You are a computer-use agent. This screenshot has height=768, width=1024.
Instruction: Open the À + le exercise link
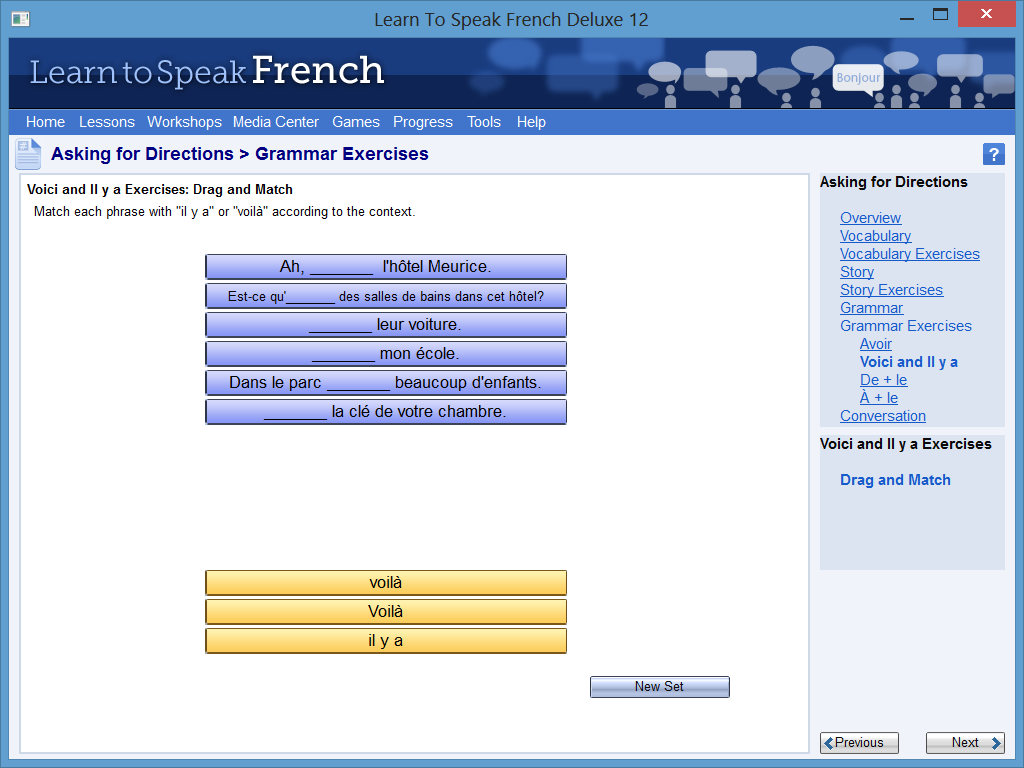pos(879,398)
